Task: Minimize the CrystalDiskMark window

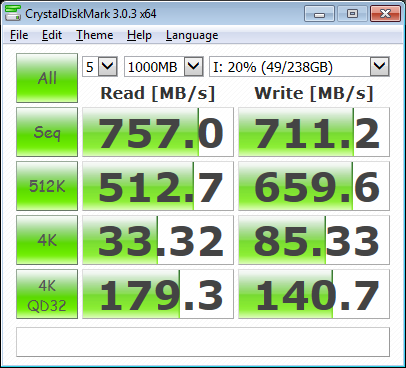Action: tap(319, 14)
